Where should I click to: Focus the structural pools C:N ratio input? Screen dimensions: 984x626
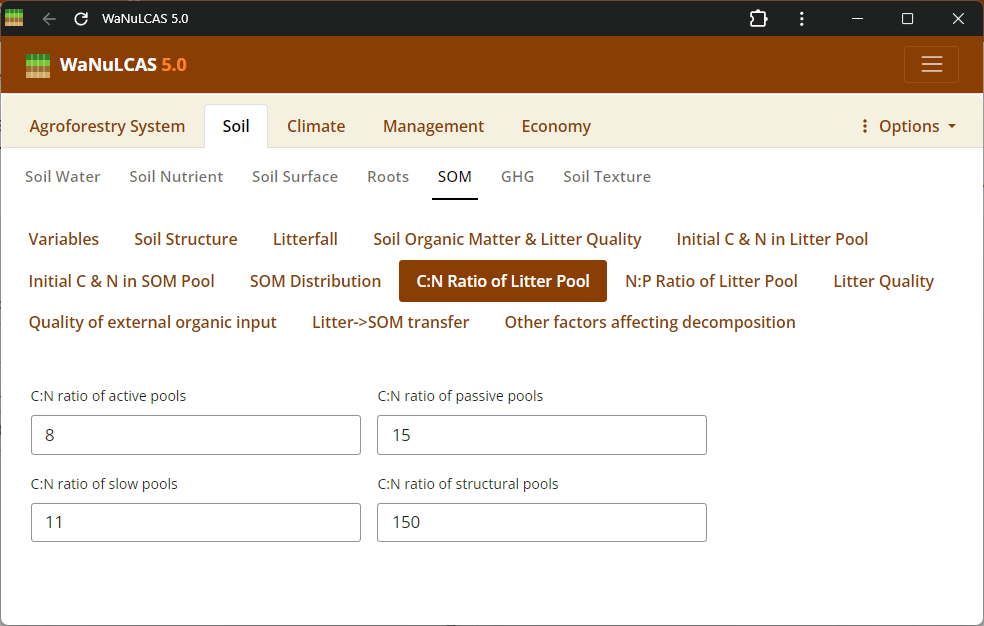coord(541,522)
